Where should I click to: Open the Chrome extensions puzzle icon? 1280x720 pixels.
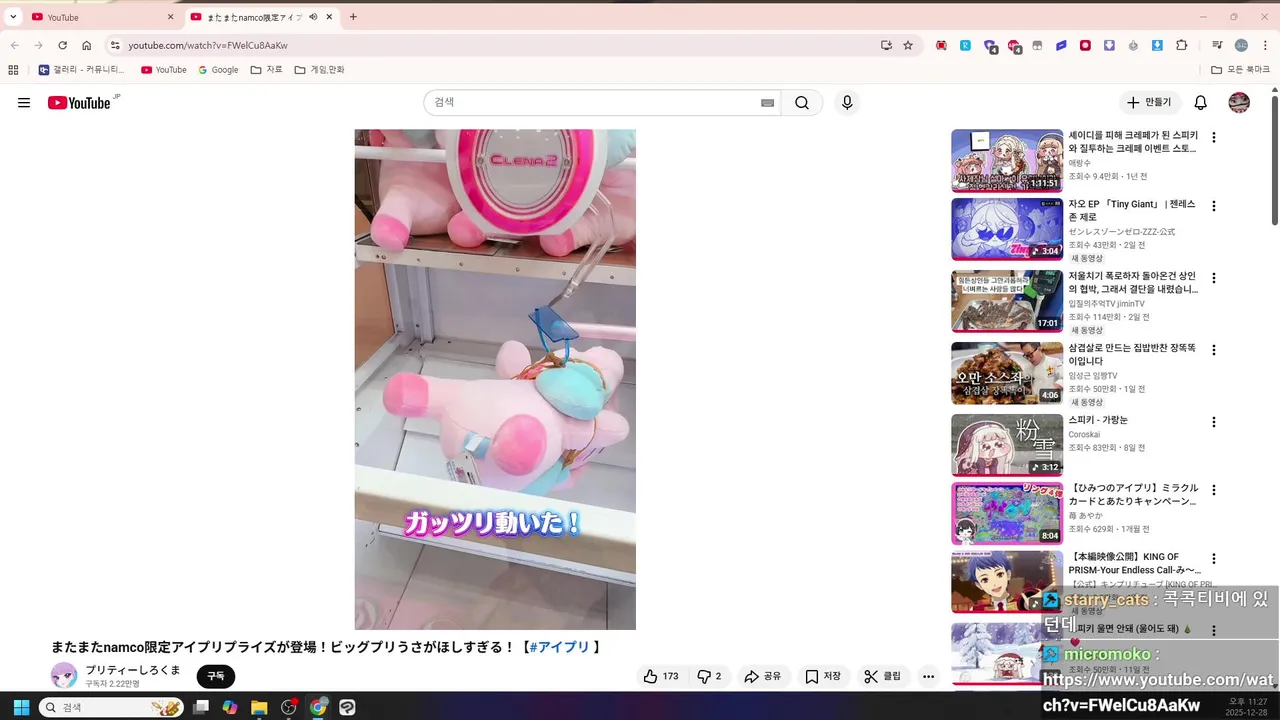coord(1182,45)
